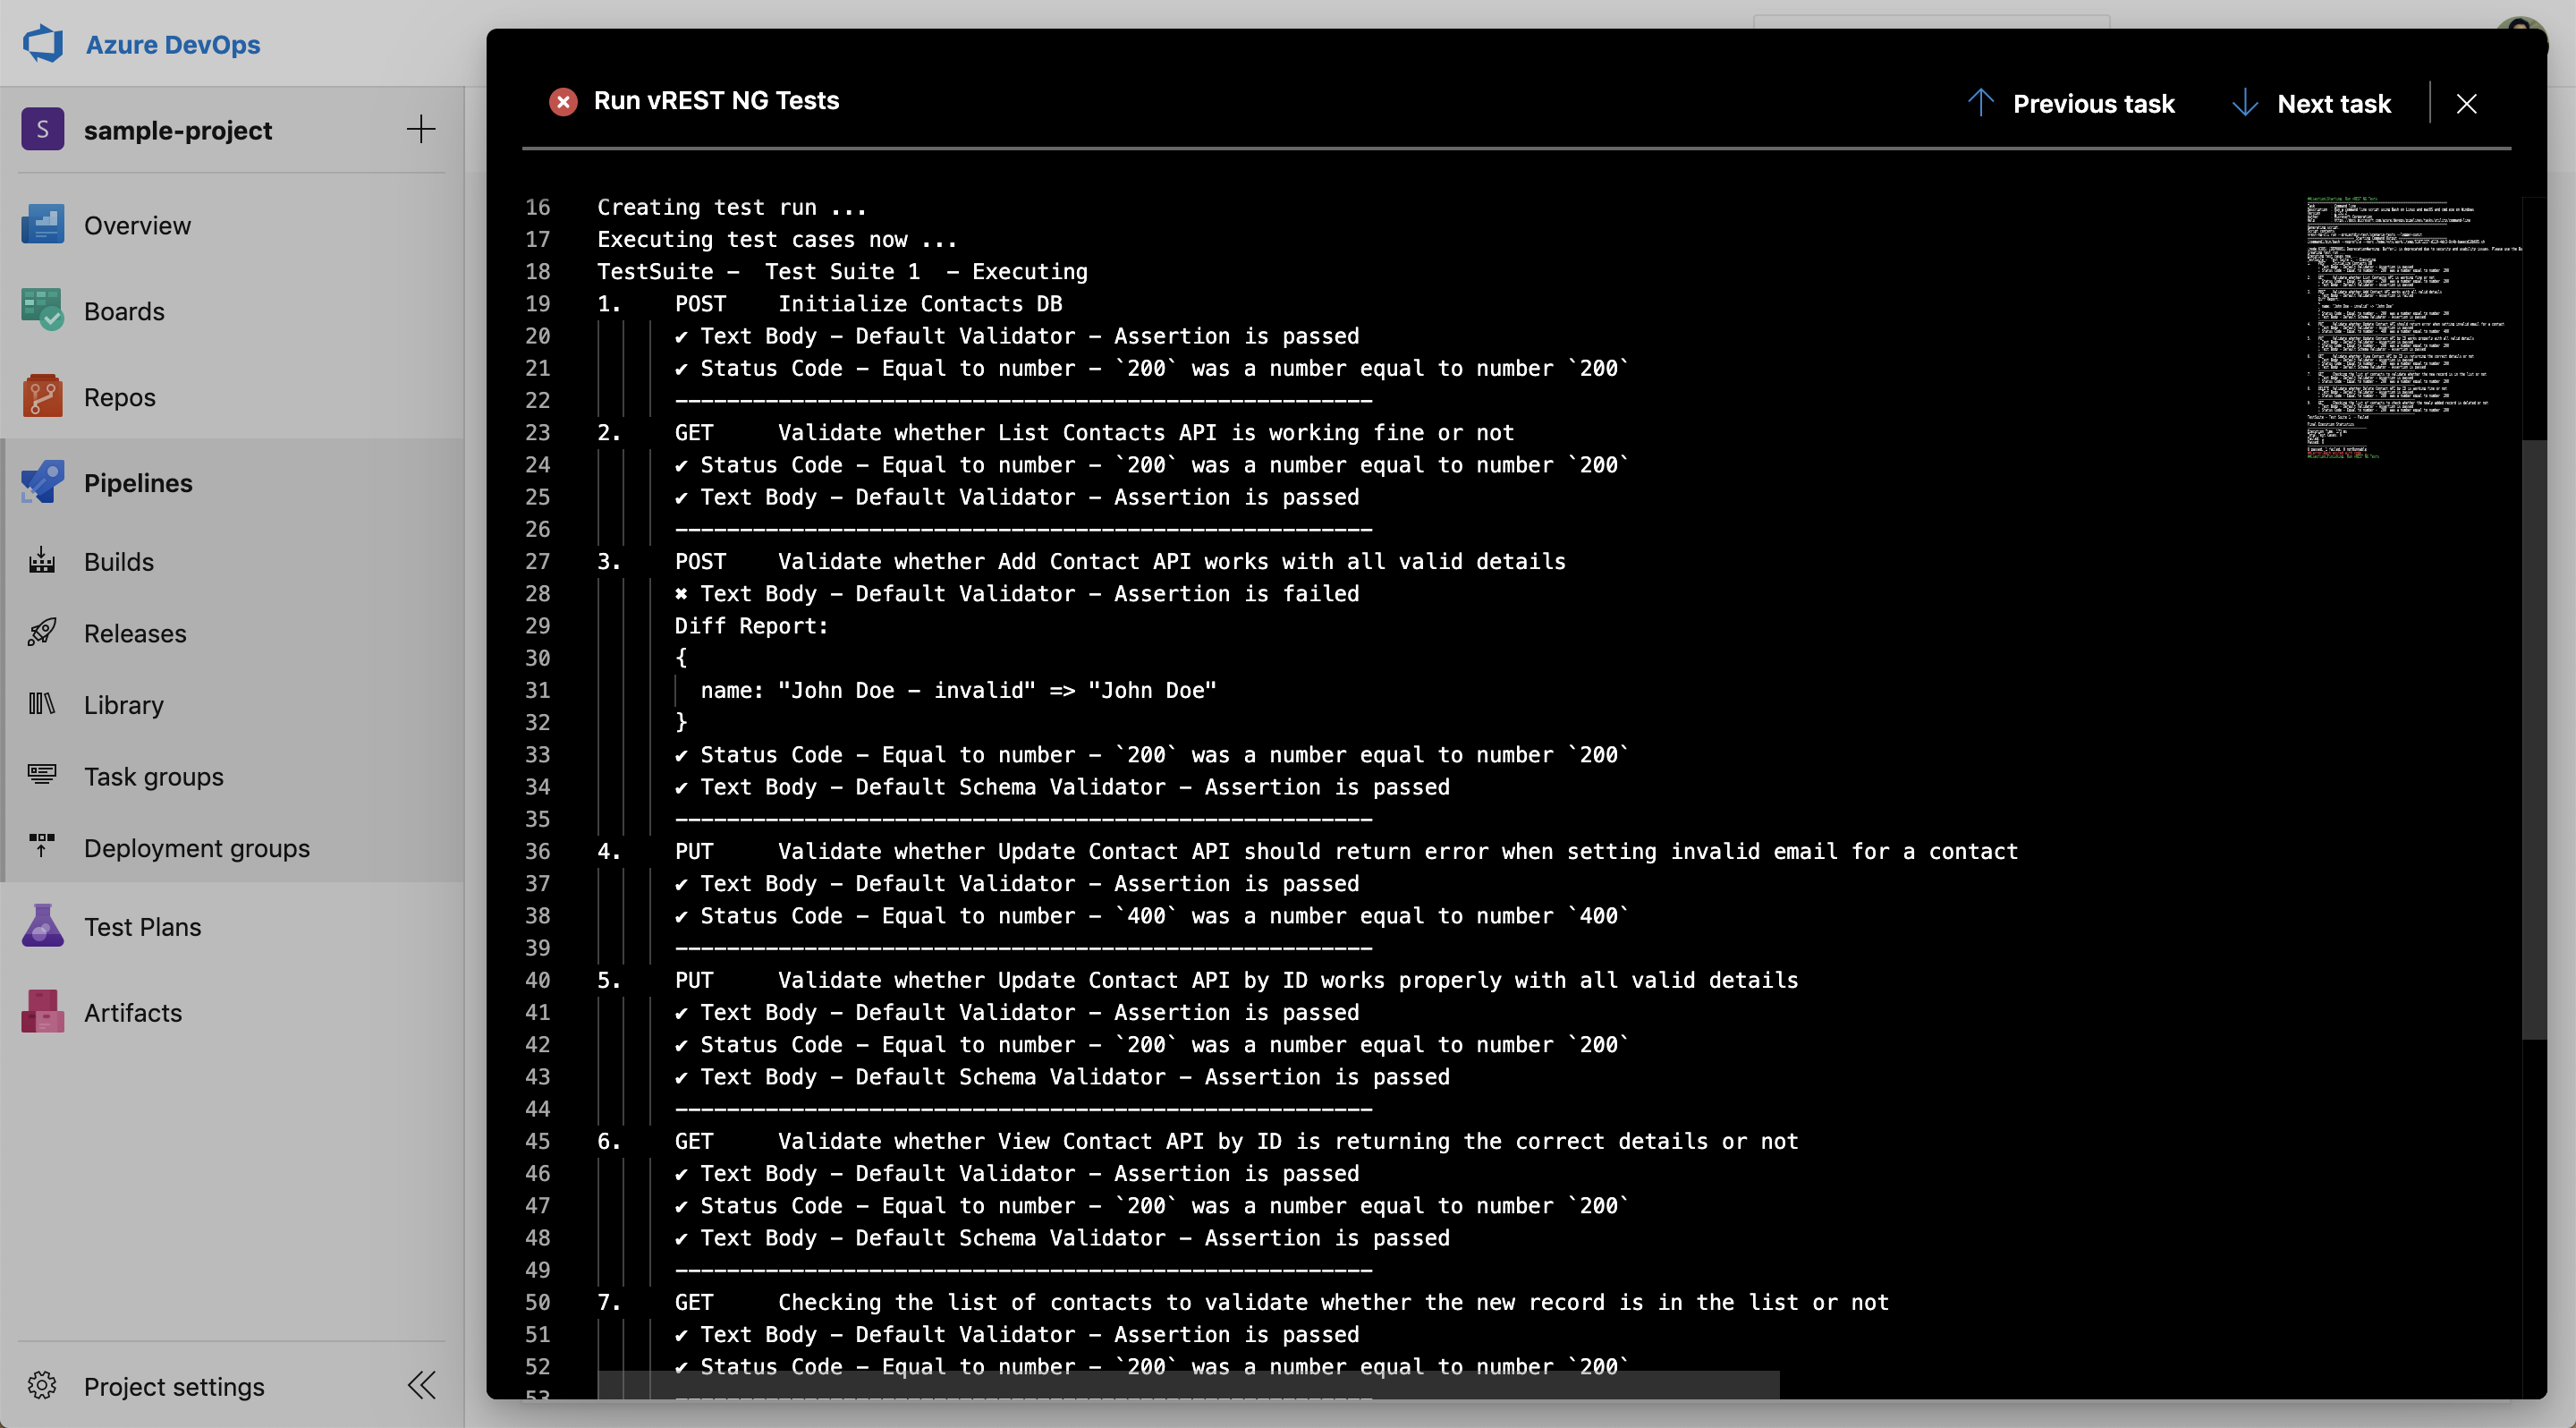
Task: Click the red failed status icon
Action: pos(563,101)
